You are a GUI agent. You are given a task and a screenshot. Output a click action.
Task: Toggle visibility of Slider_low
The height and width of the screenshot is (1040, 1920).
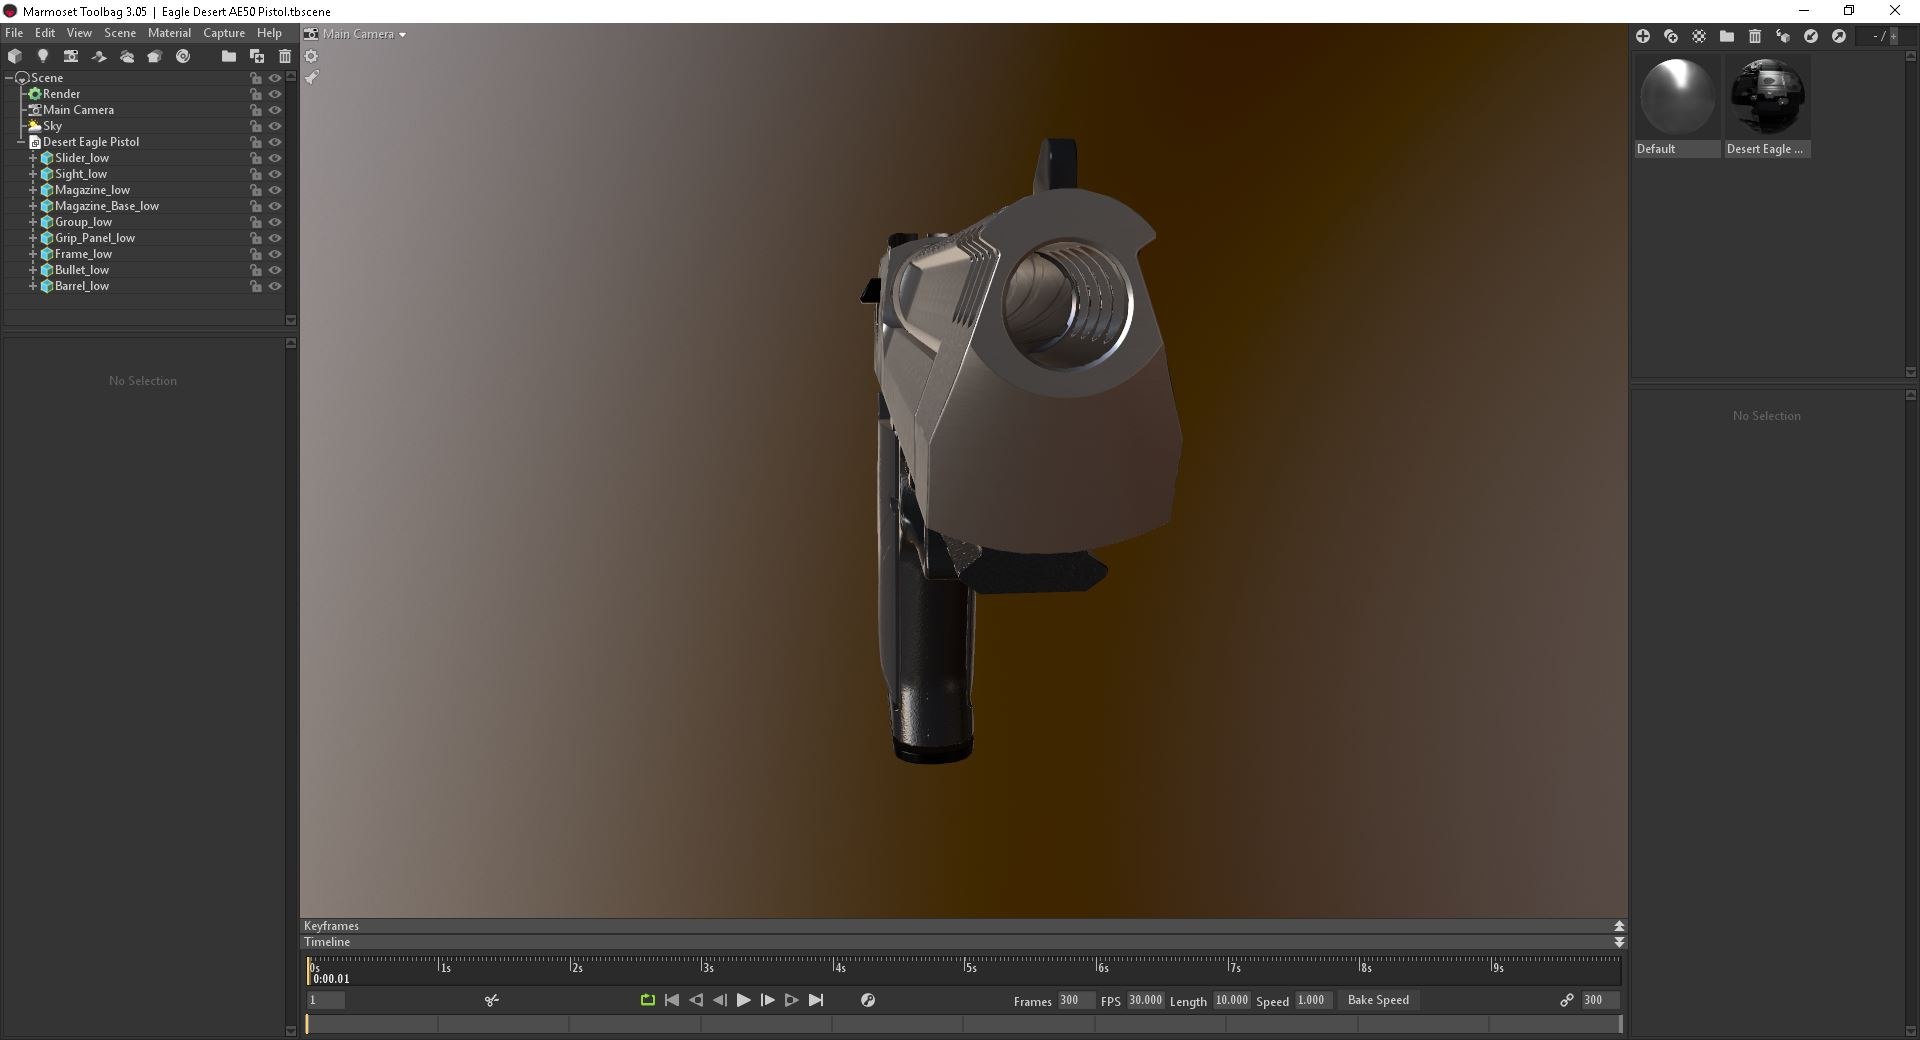(x=275, y=158)
